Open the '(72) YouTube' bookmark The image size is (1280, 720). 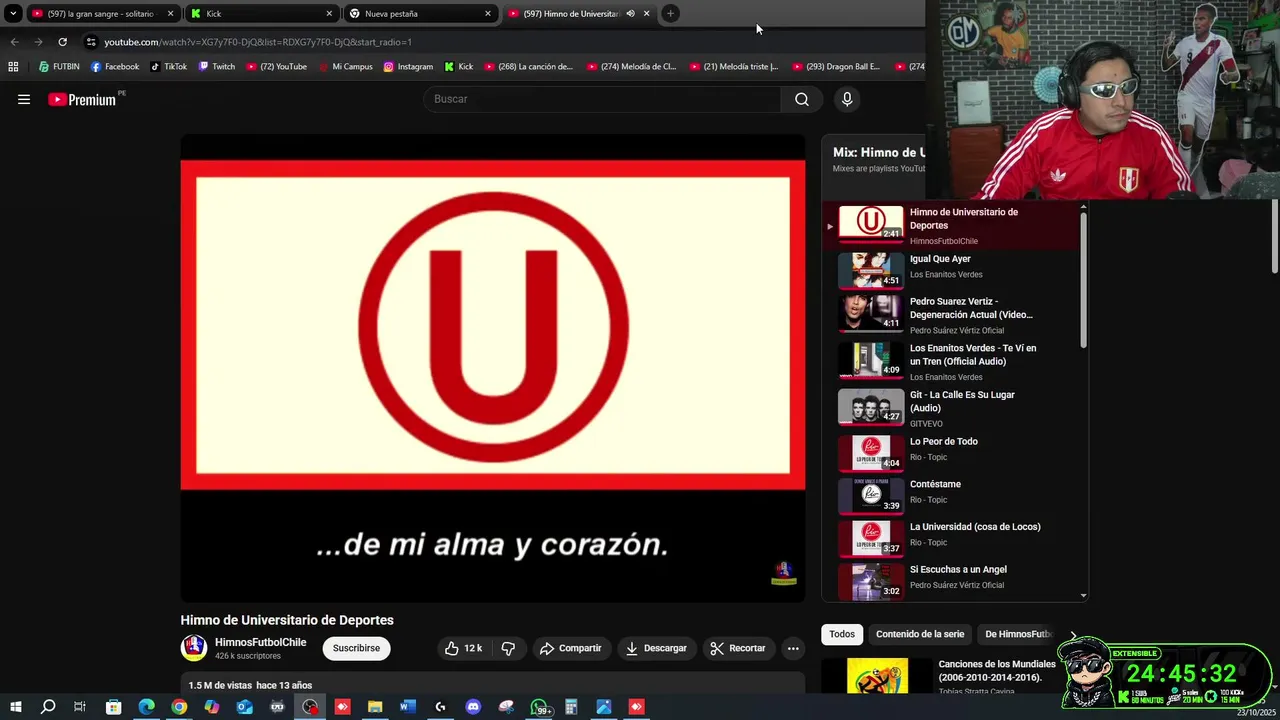tap(276, 67)
